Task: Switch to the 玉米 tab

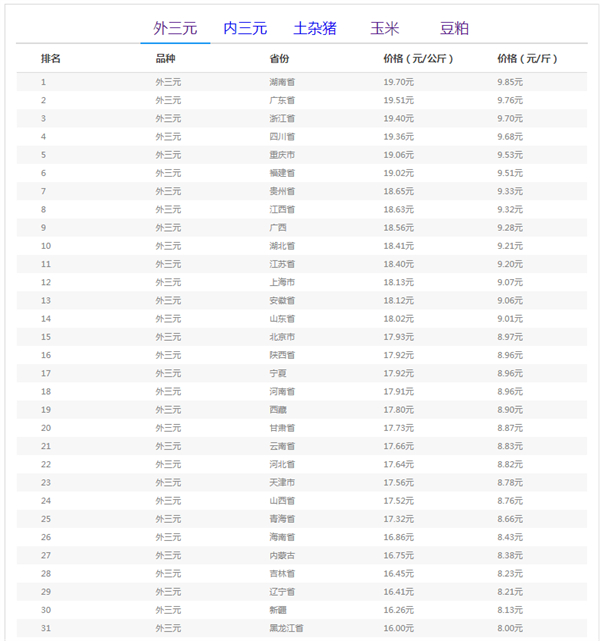Action: click(385, 29)
